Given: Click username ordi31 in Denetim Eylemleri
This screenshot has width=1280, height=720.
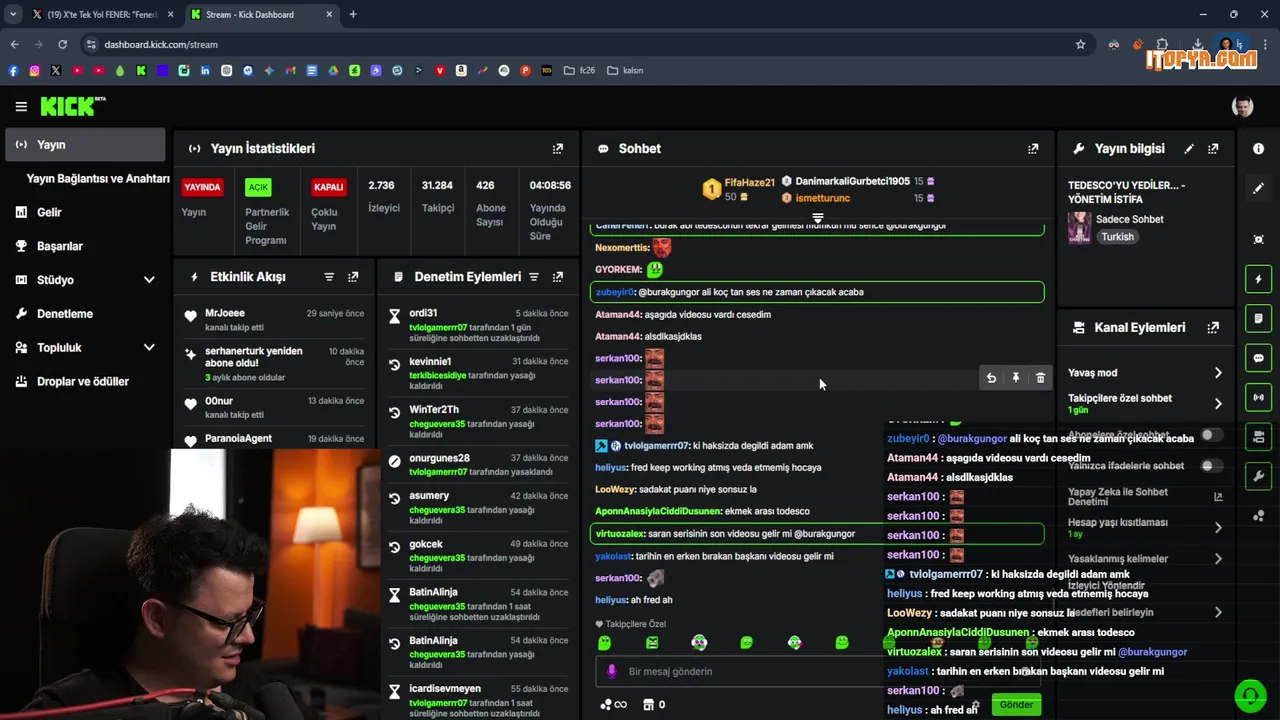Looking at the screenshot, I should coord(423,313).
